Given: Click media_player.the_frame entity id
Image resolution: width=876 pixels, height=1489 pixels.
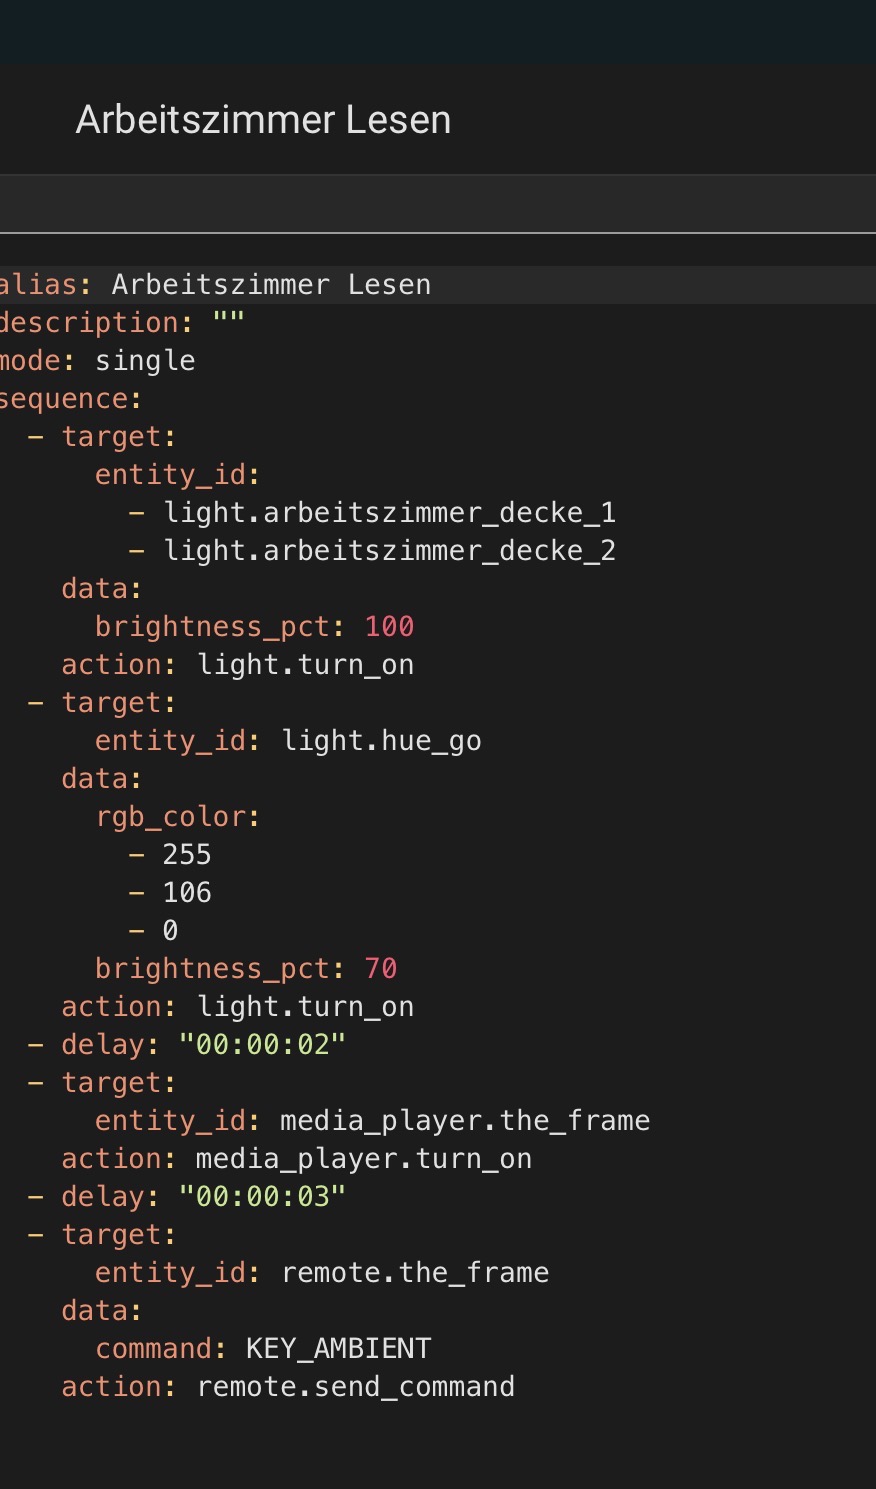Looking at the screenshot, I should tap(465, 1121).
